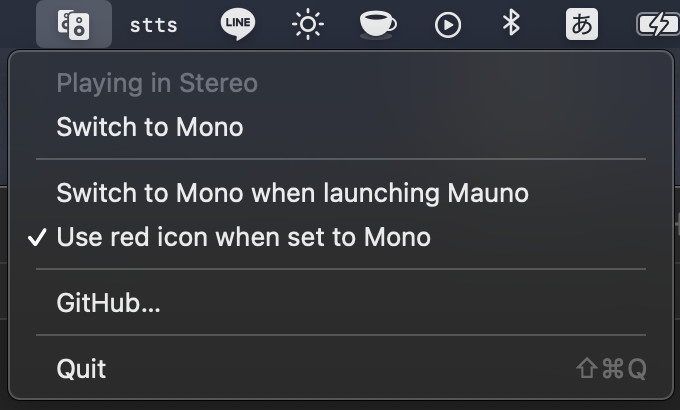The image size is (680, 410).
Task: Open the stts menu bar item
Action: pyautogui.click(x=154, y=25)
